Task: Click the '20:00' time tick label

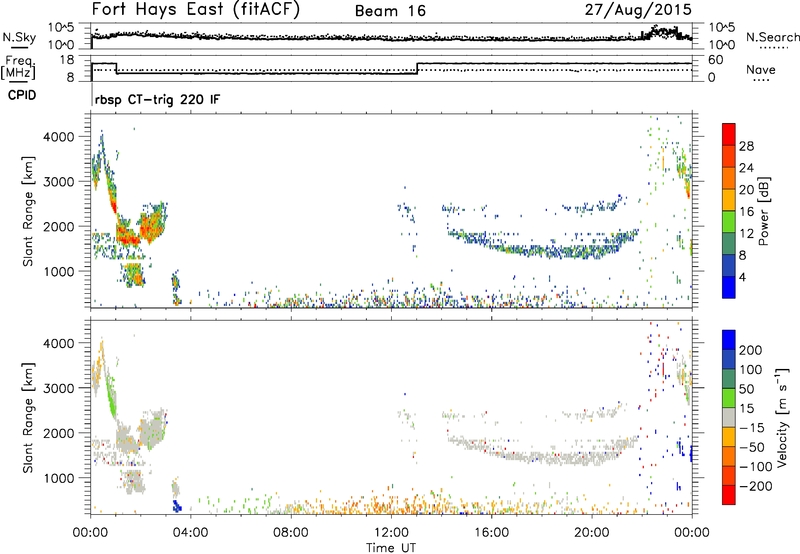Action: click(x=591, y=533)
